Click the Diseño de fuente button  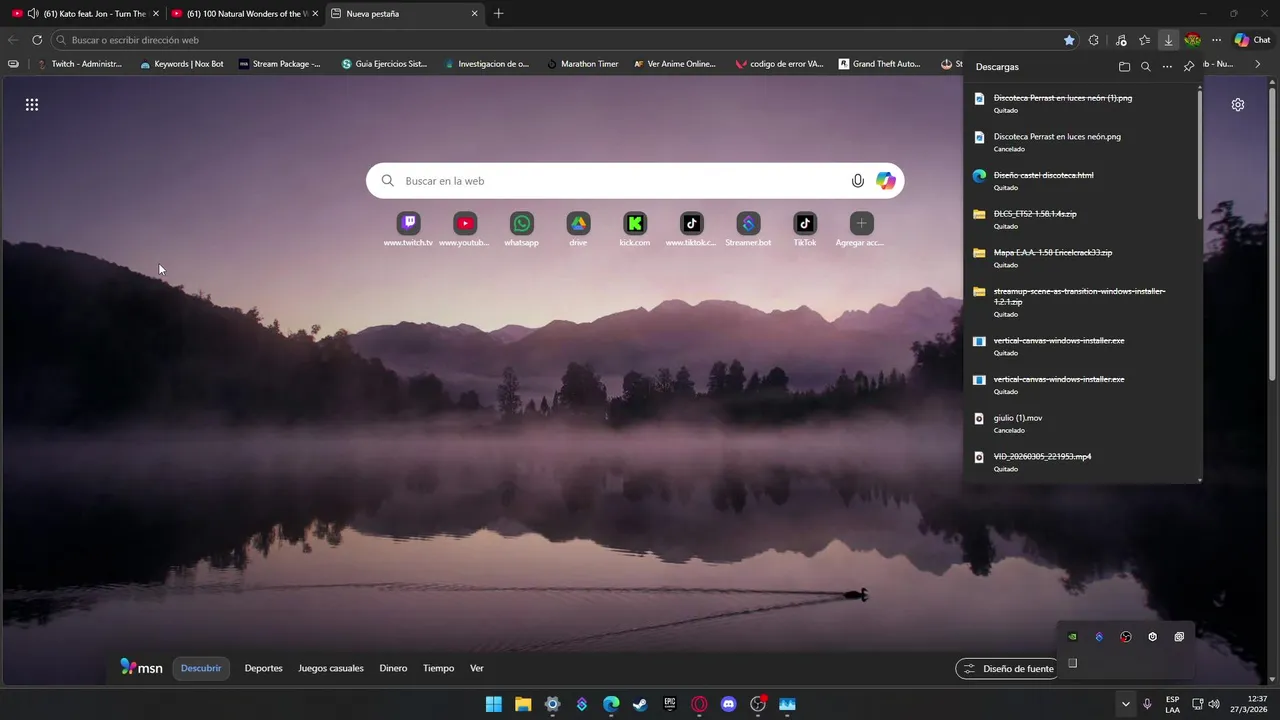point(1008,669)
